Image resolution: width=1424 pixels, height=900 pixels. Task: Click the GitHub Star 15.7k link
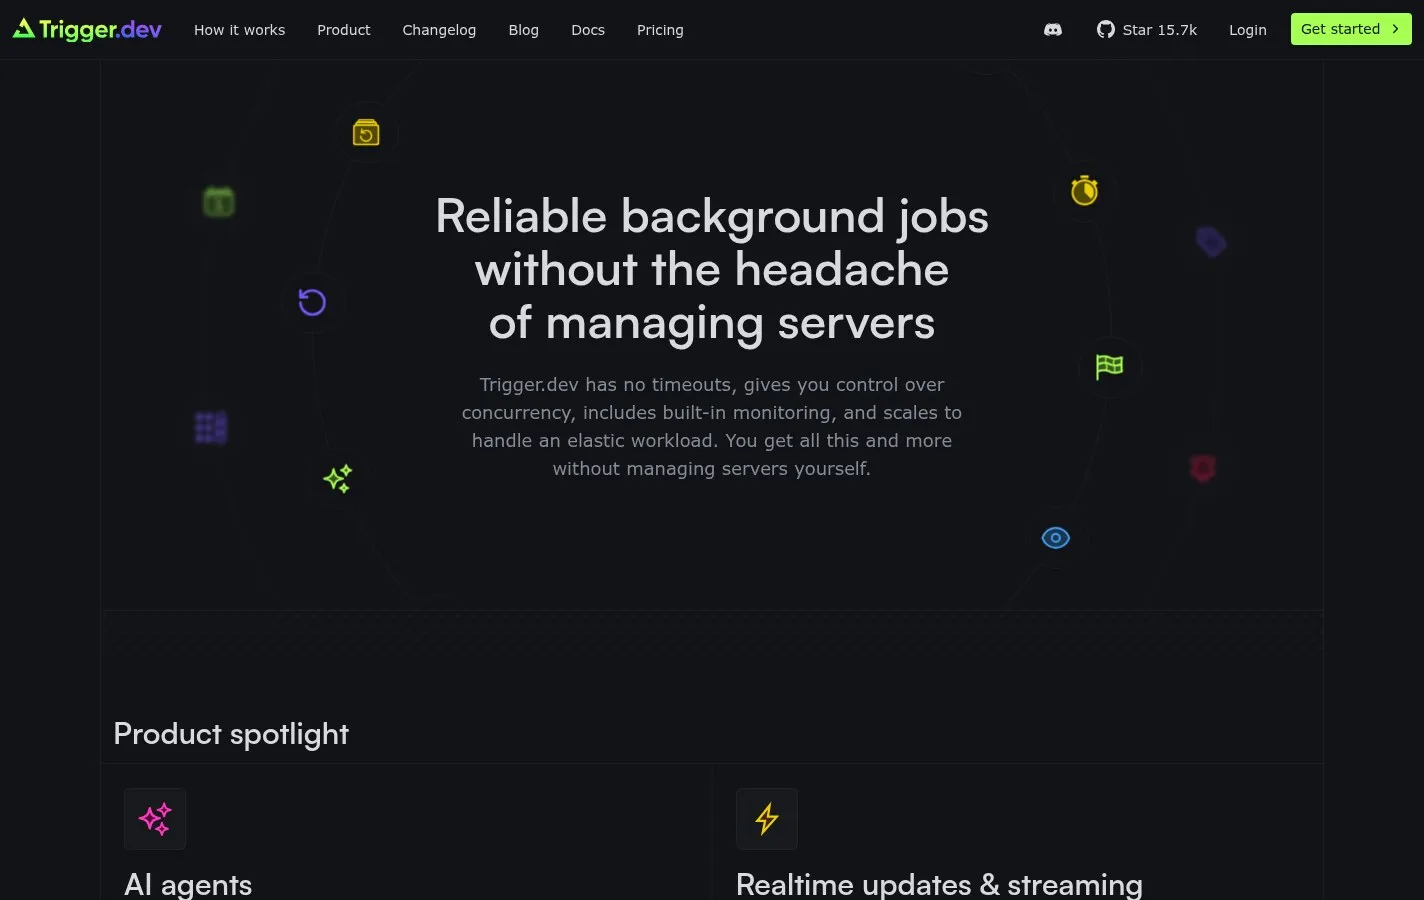1147,30
